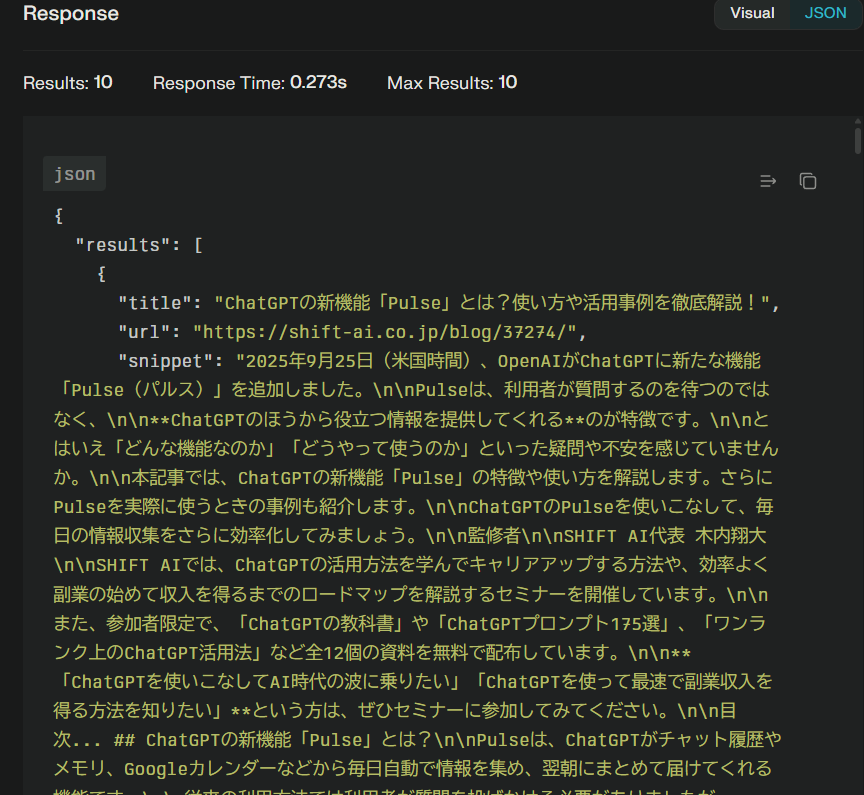The height and width of the screenshot is (795, 864).
Task: Click the code block scrollbar thumb
Action: [x=857, y=142]
